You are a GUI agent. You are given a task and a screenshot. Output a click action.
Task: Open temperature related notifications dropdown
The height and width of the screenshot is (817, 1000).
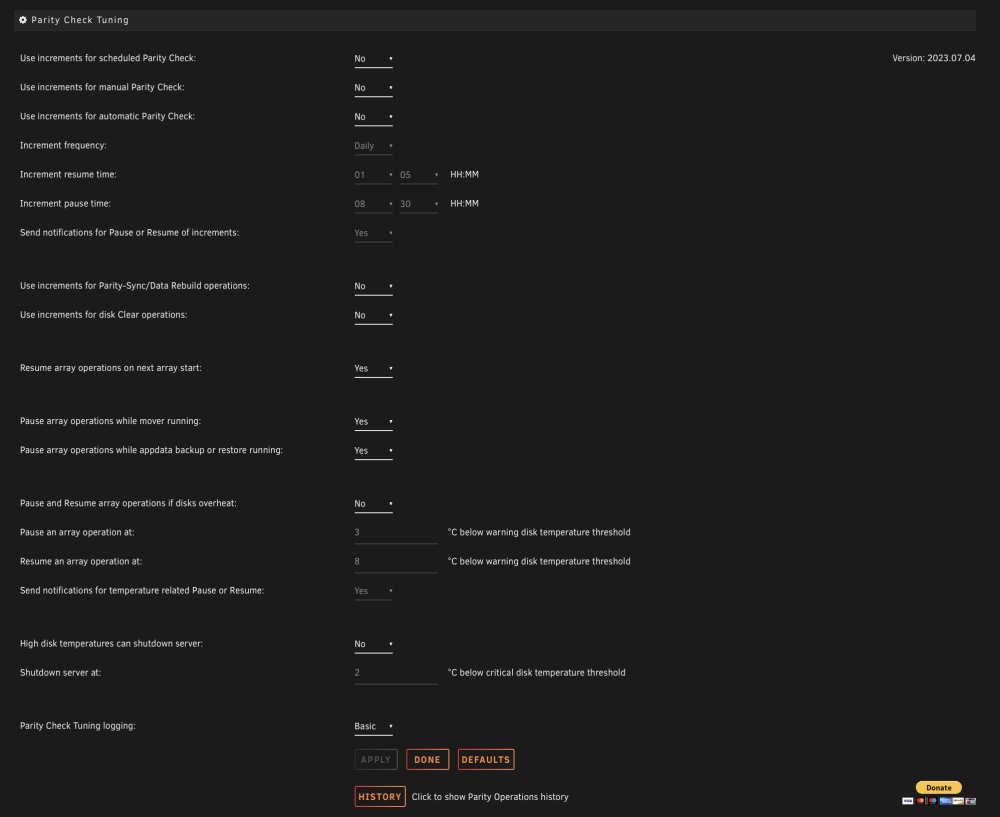[374, 591]
